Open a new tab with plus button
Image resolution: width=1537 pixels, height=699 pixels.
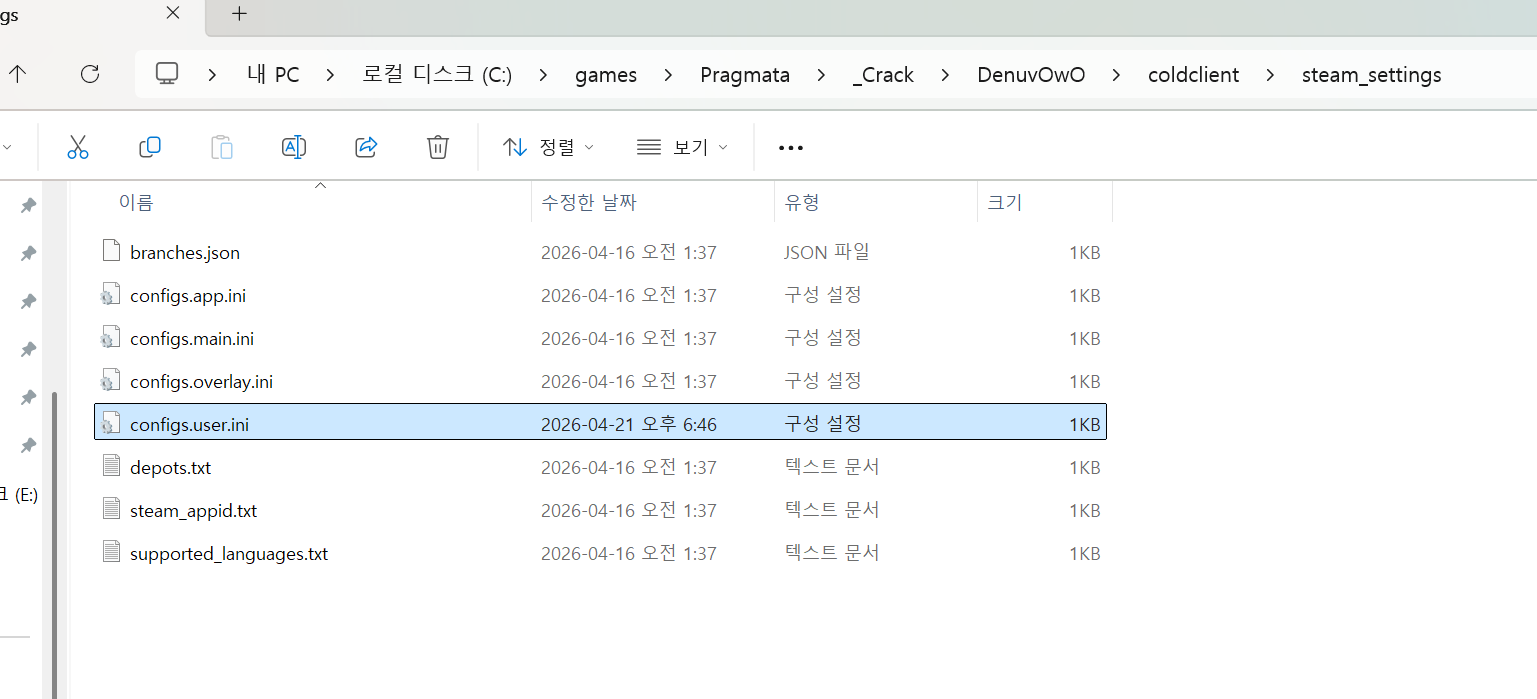tap(239, 14)
